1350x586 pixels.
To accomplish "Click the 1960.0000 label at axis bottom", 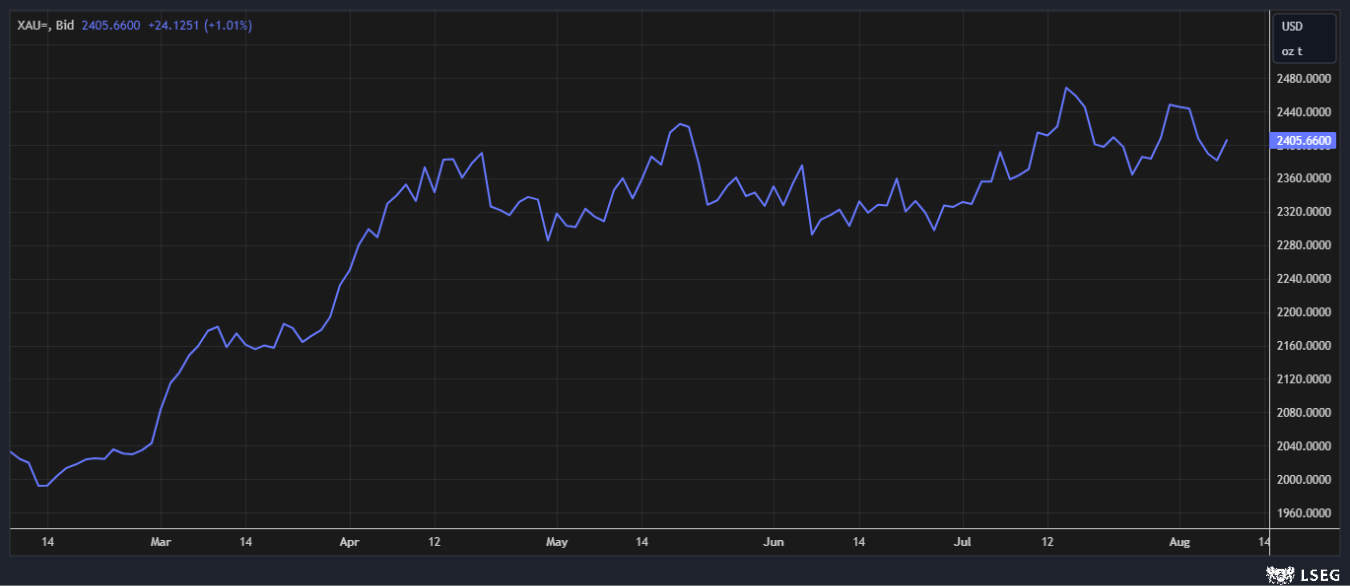I will pos(1304,513).
